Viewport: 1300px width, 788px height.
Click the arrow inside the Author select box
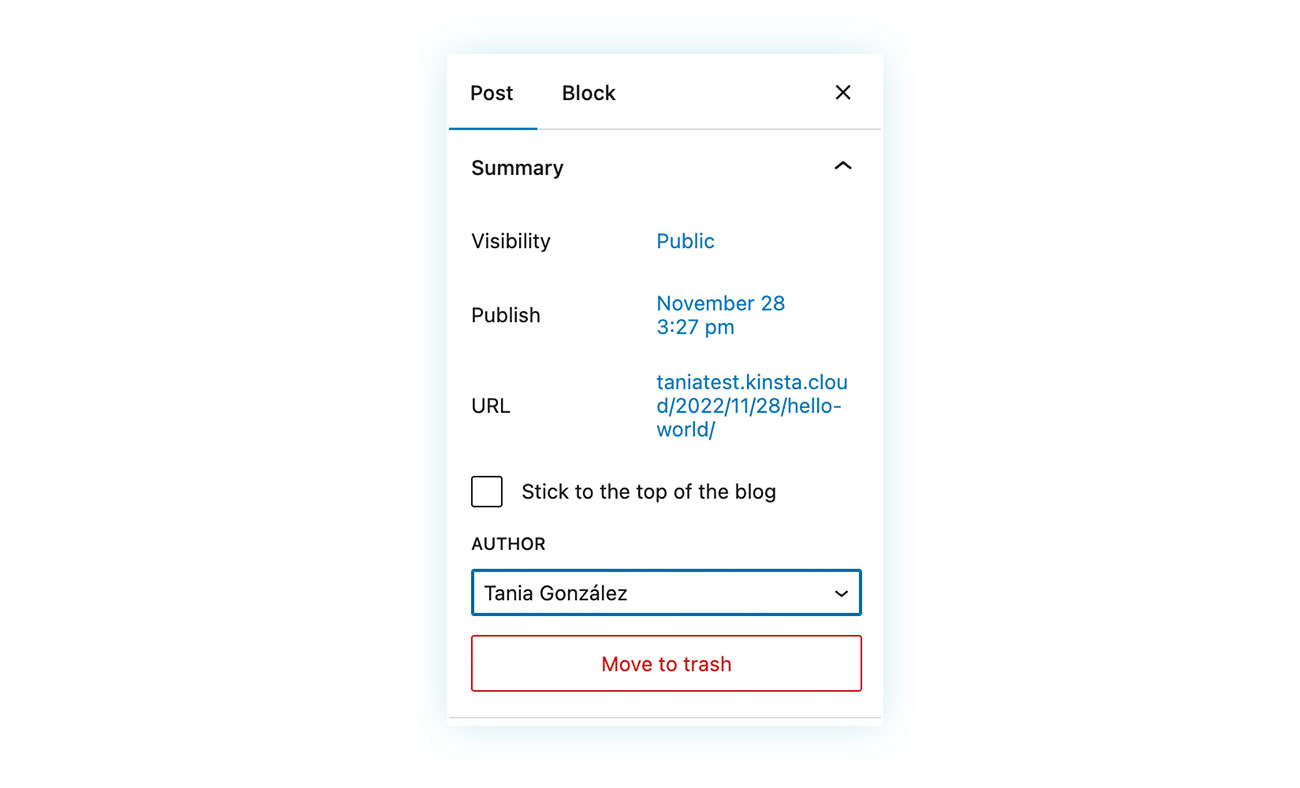click(x=841, y=594)
